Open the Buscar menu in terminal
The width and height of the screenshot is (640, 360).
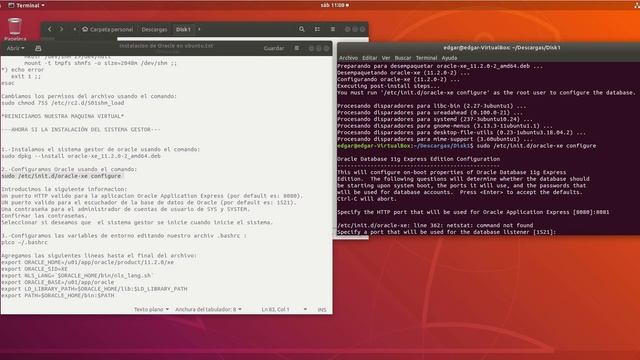click(x=403, y=58)
